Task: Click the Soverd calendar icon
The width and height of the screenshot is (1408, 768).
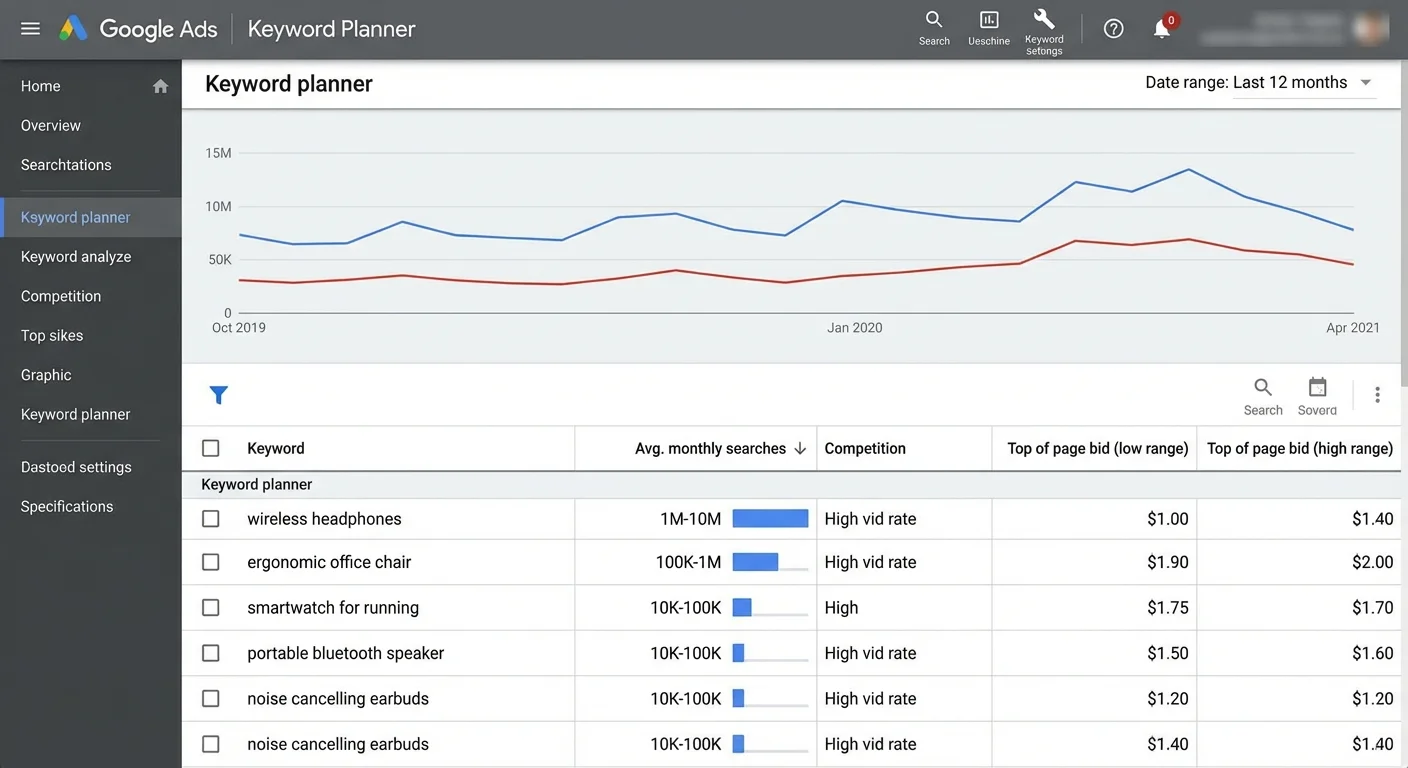Action: tap(1317, 396)
